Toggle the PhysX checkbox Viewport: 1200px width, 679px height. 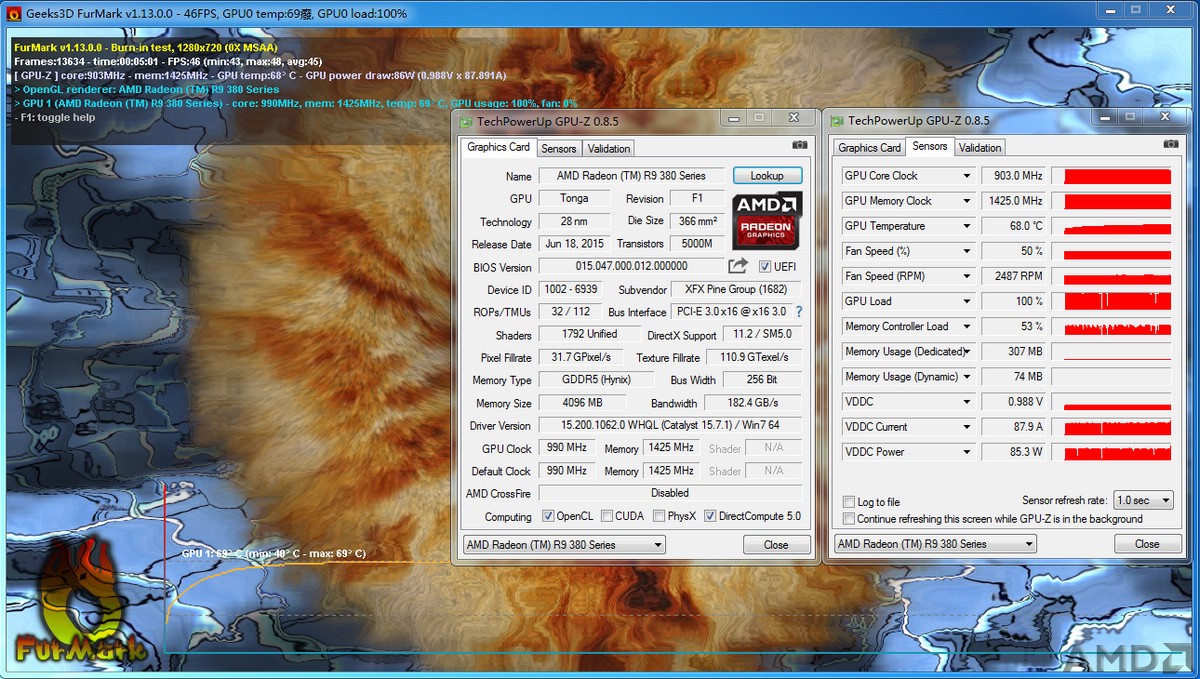659,516
